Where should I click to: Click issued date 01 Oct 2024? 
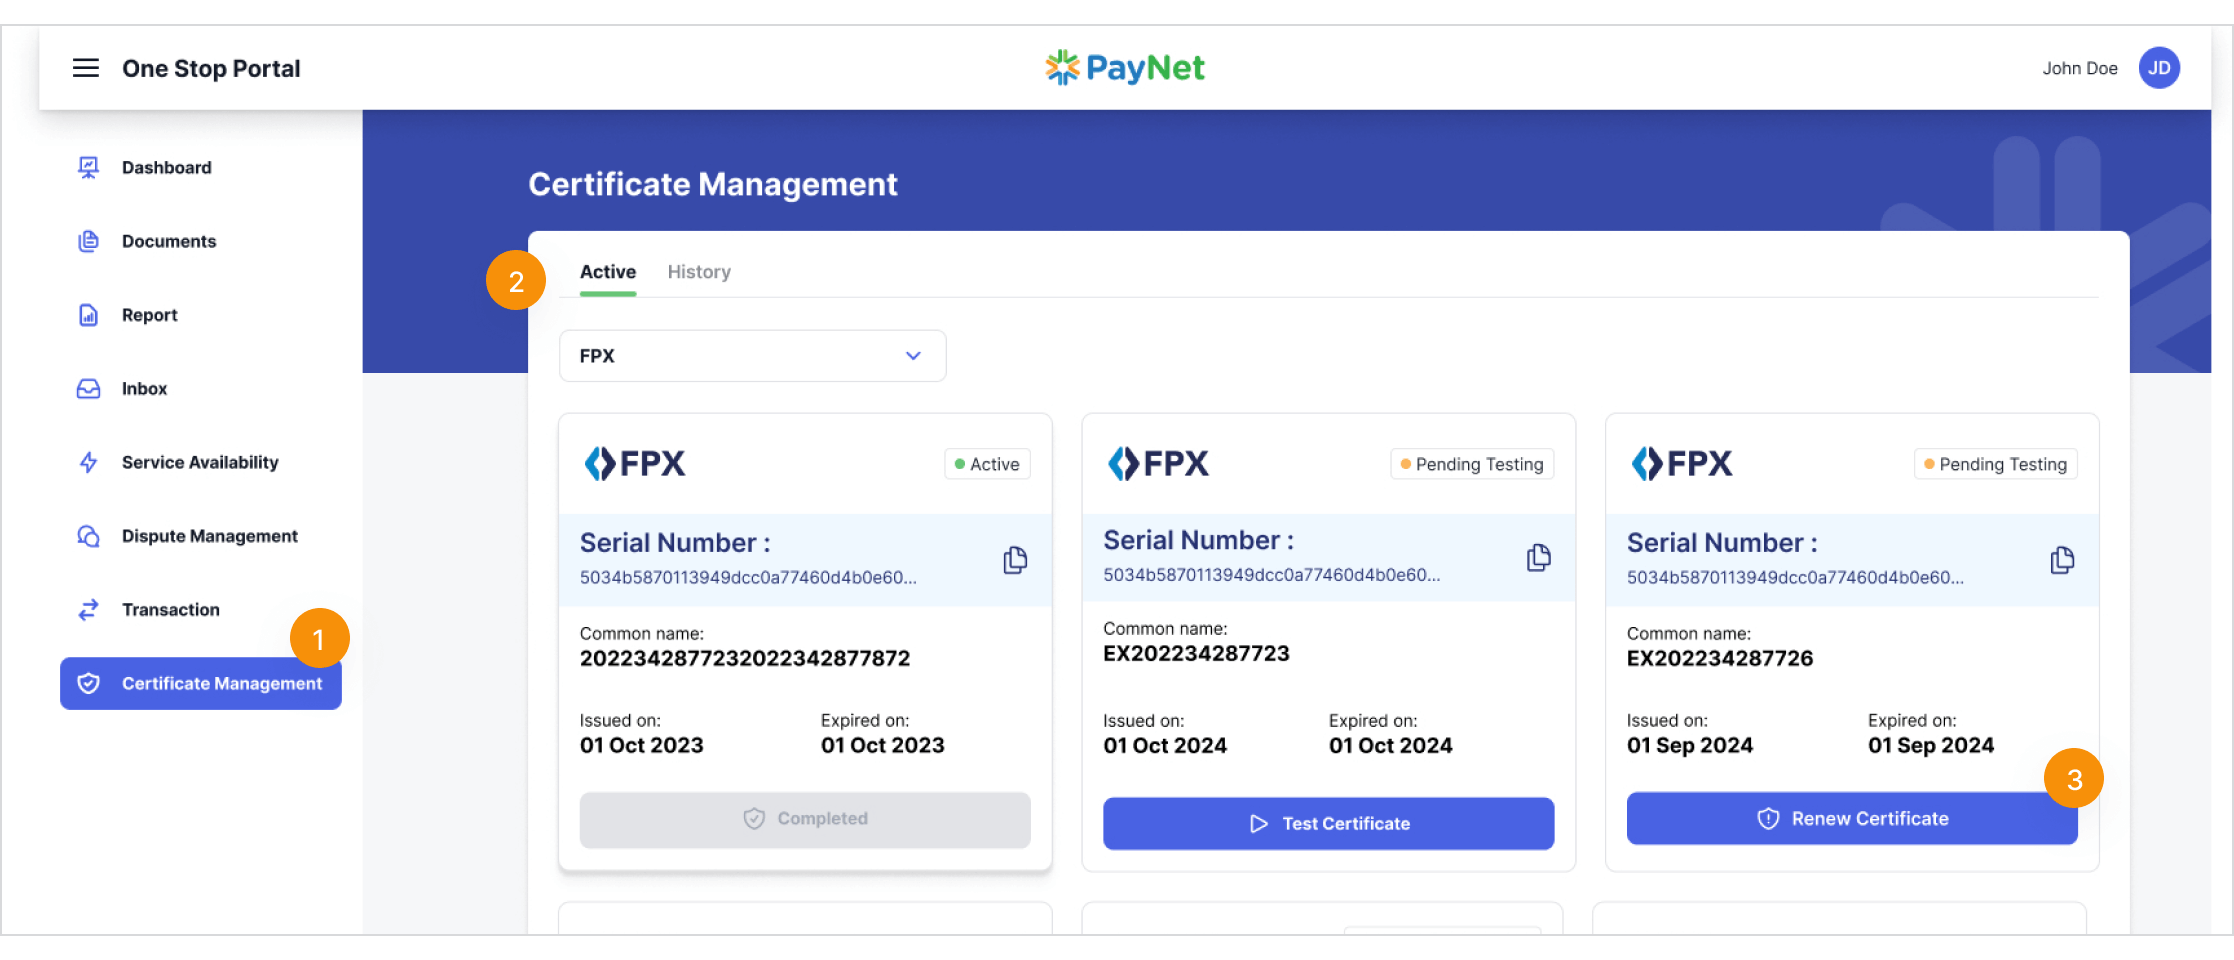pos(1165,746)
